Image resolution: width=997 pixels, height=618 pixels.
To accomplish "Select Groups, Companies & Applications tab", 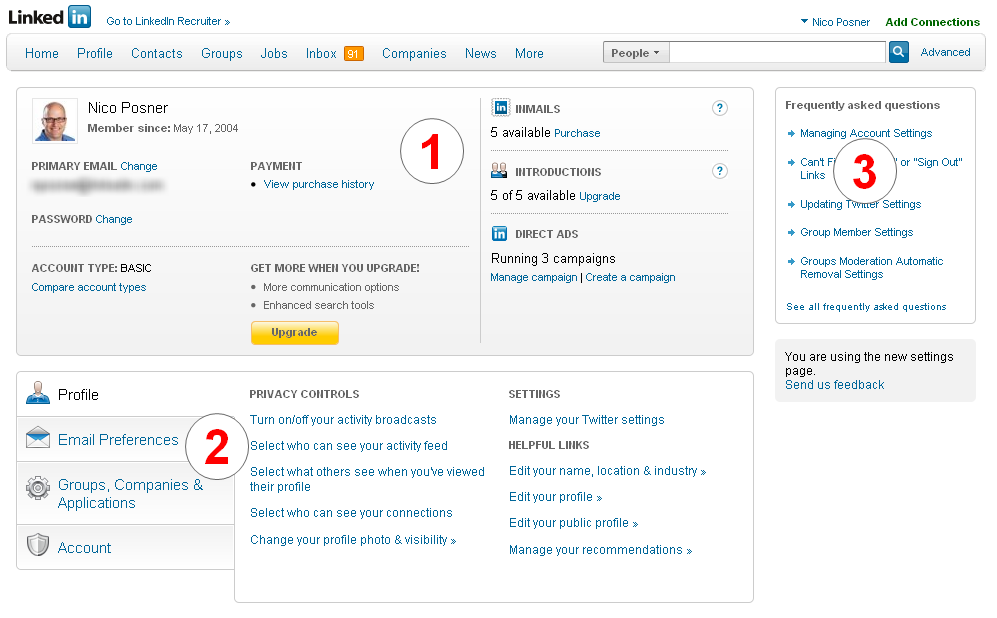I will click(126, 493).
